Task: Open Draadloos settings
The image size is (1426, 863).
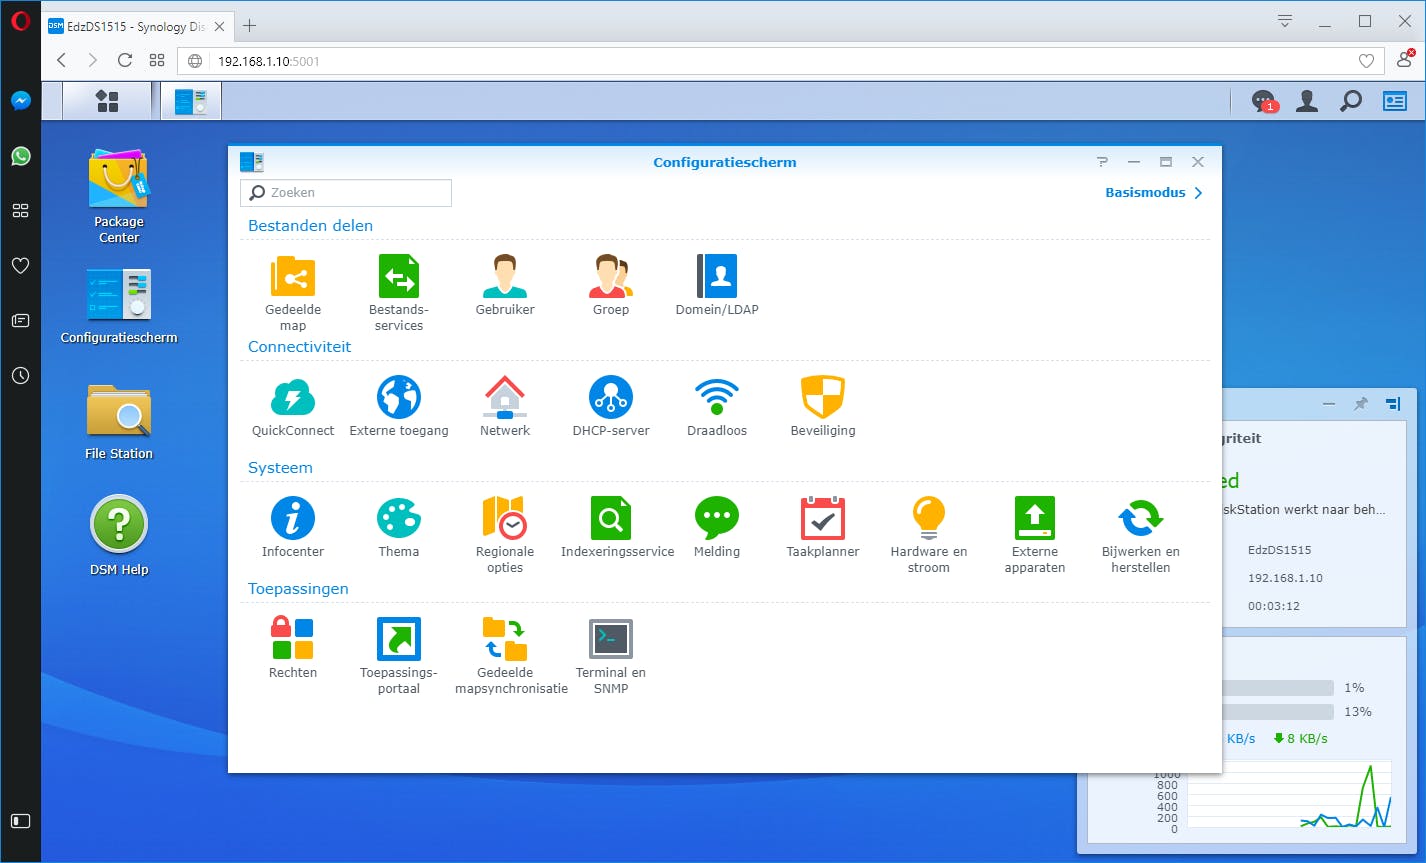Action: pos(717,406)
